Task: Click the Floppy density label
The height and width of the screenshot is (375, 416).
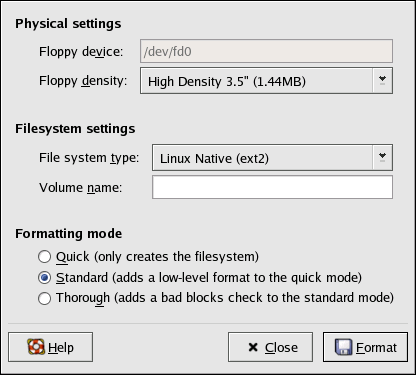Action: [83, 81]
